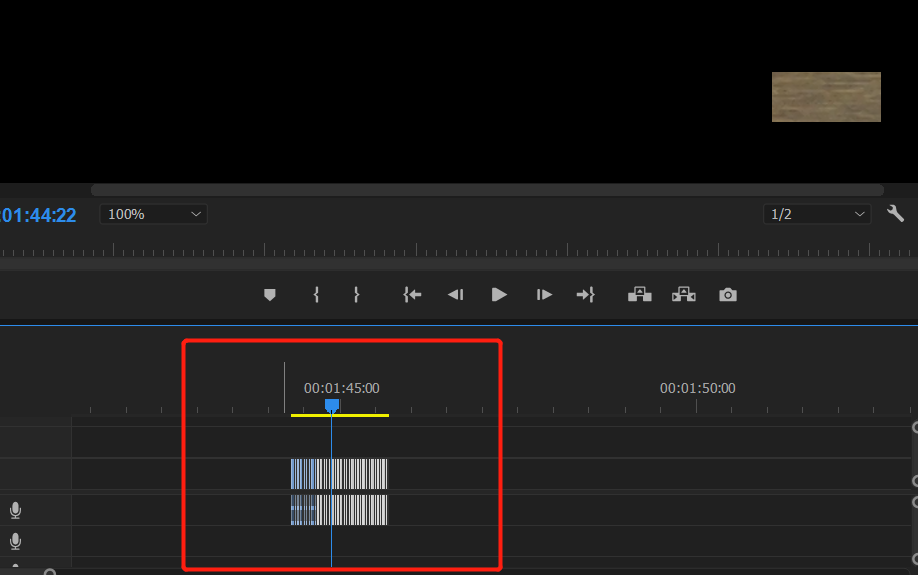Image resolution: width=918 pixels, height=575 pixels.
Task: Toggle voice-over record on upper mic track
Action: pyautogui.click(x=15, y=511)
